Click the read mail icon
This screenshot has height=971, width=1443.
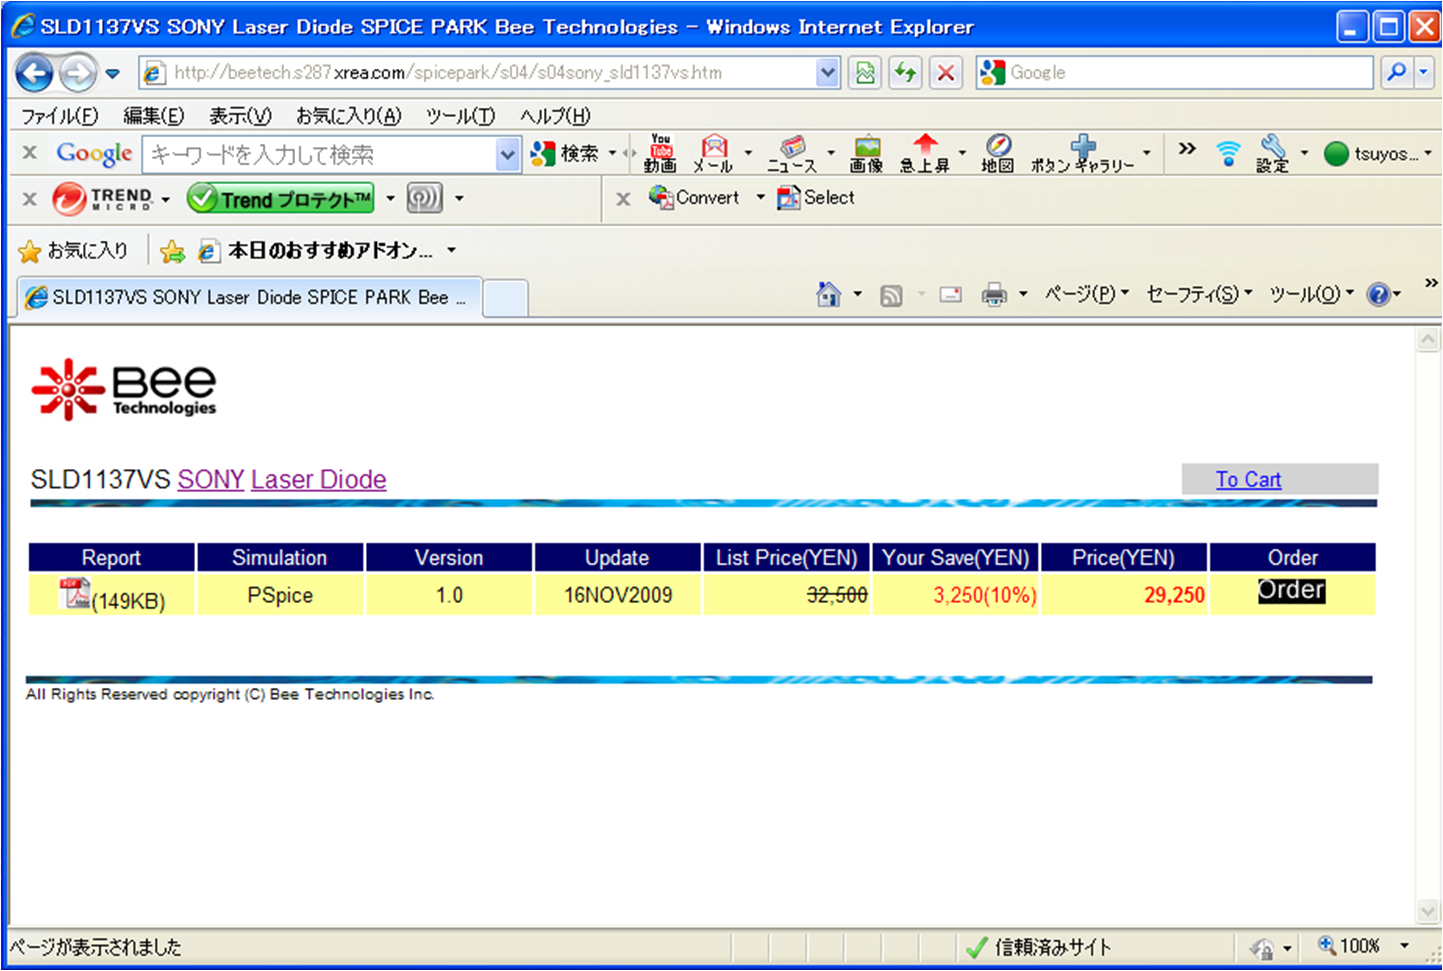coord(950,295)
